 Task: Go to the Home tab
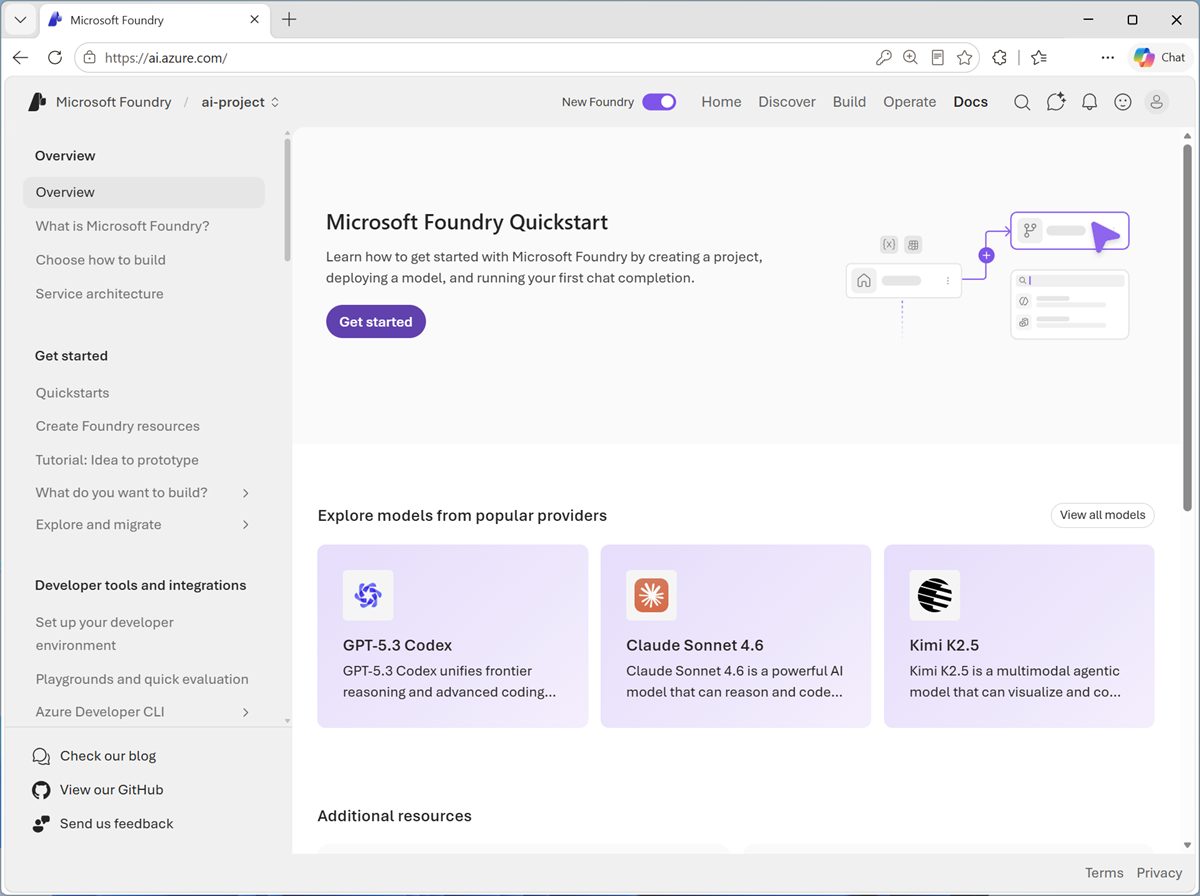click(x=721, y=102)
